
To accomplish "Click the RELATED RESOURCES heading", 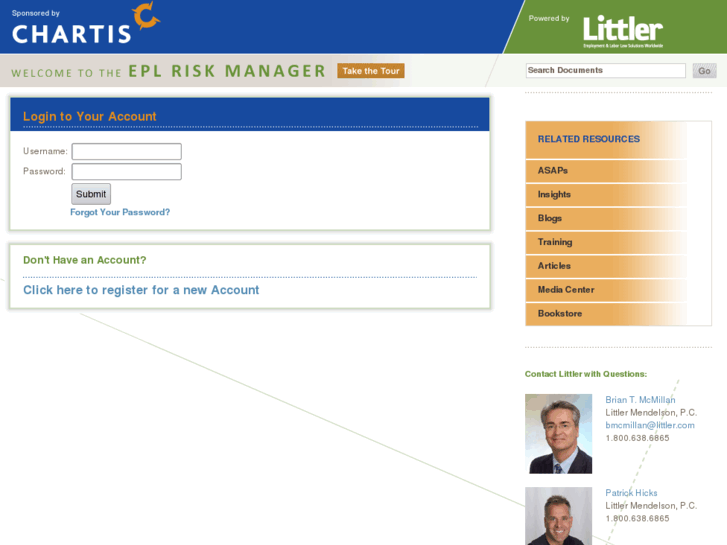I will coord(589,139).
